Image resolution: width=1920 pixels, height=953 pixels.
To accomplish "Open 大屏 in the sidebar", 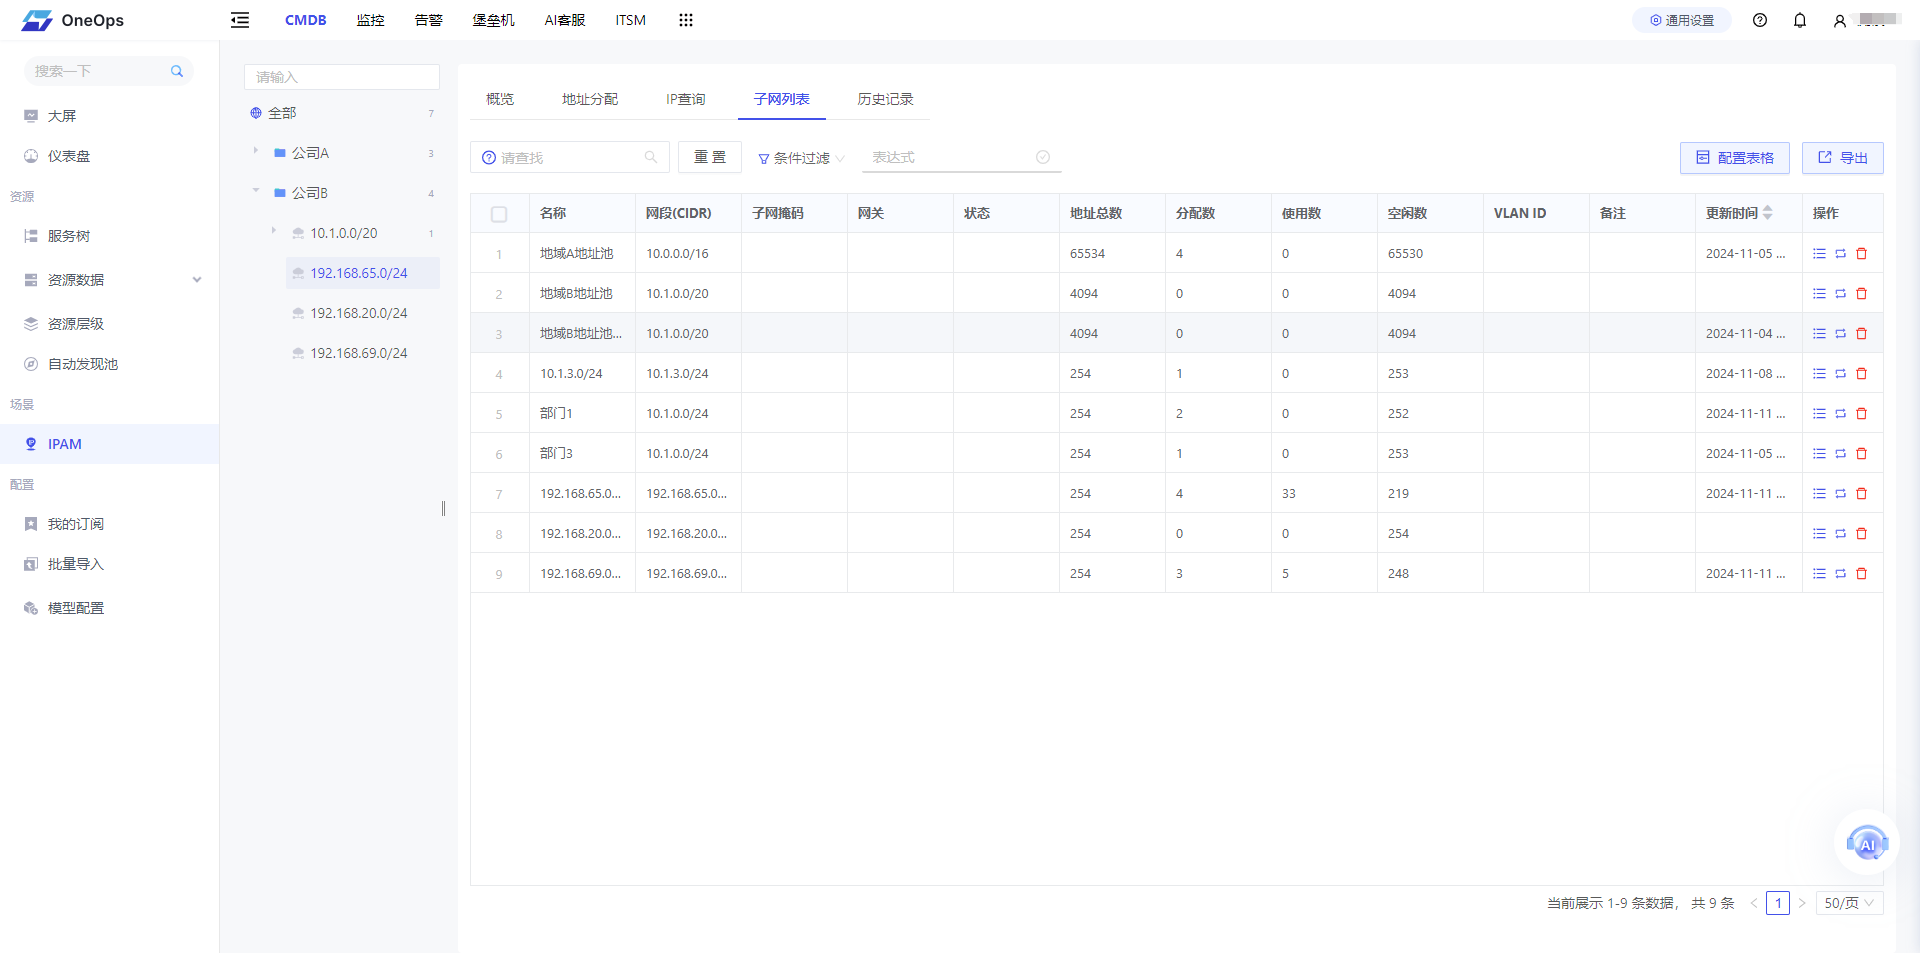I will (x=62, y=116).
